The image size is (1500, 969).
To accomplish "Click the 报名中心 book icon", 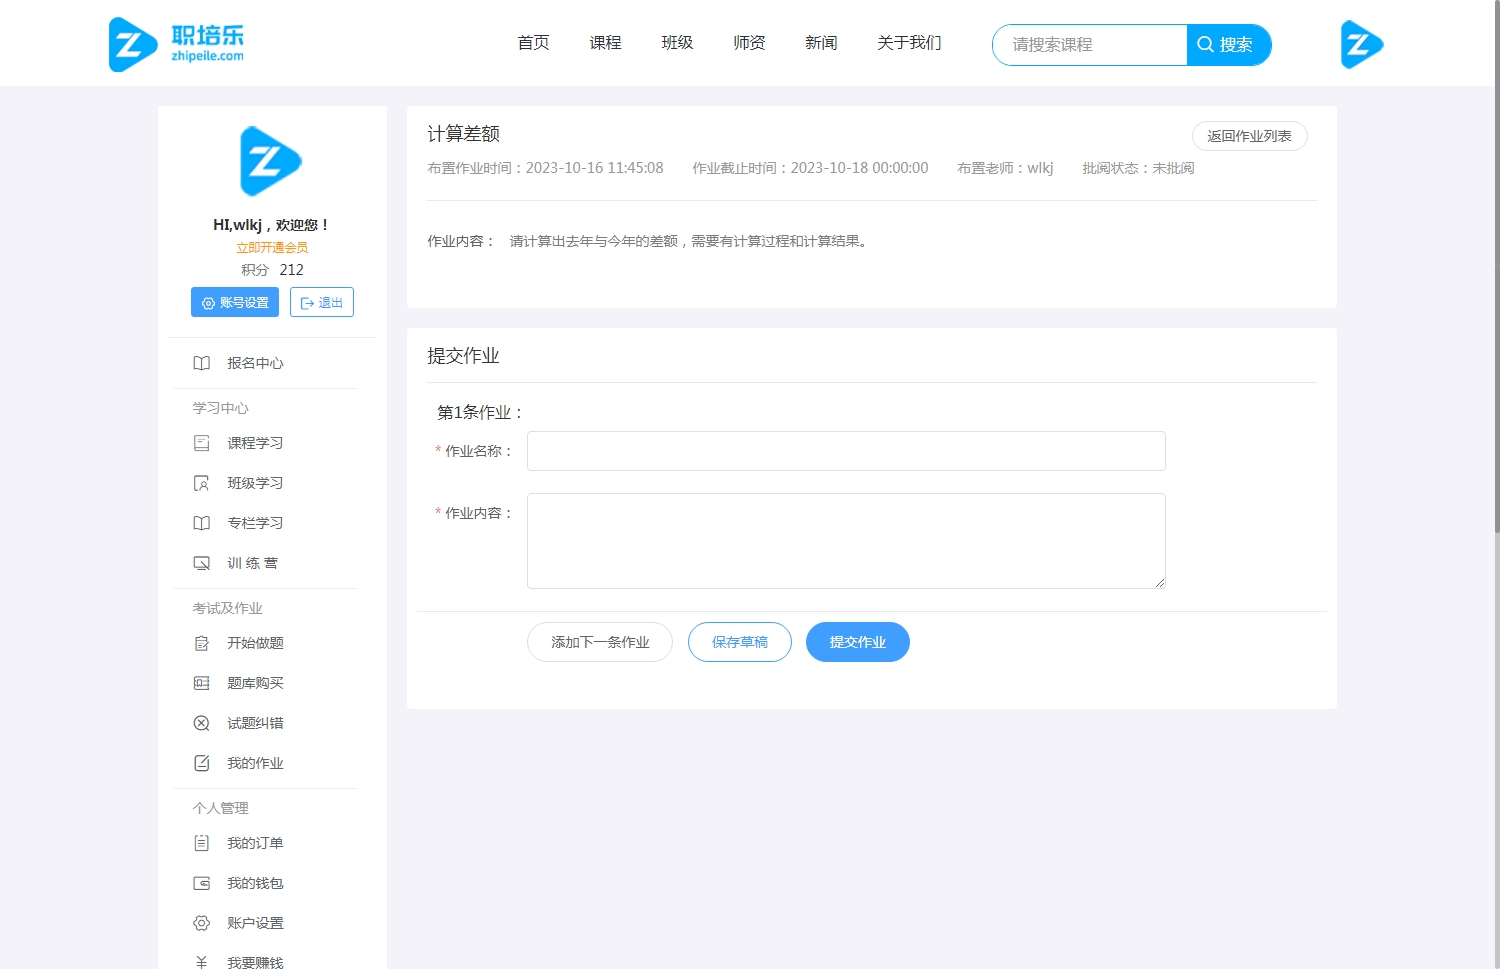I will click(201, 363).
